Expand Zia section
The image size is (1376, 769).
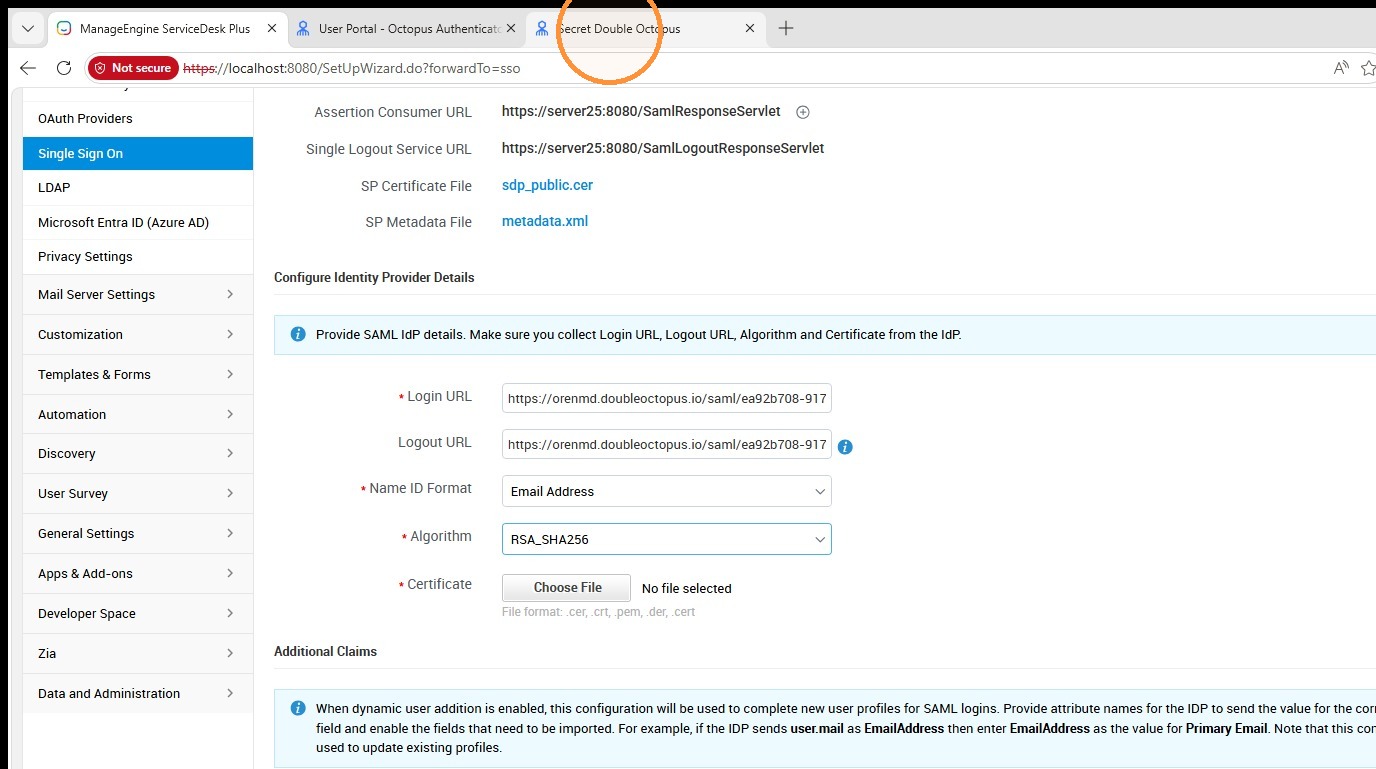point(138,654)
